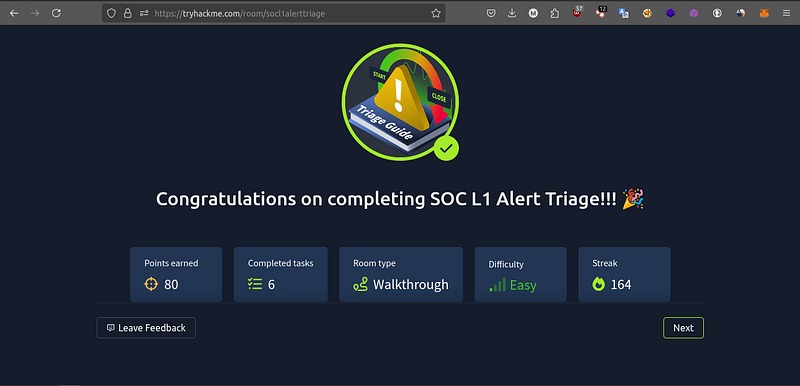Open the uBlock Origin extension showing 57
The width and height of the screenshot is (800, 386).
point(577,13)
